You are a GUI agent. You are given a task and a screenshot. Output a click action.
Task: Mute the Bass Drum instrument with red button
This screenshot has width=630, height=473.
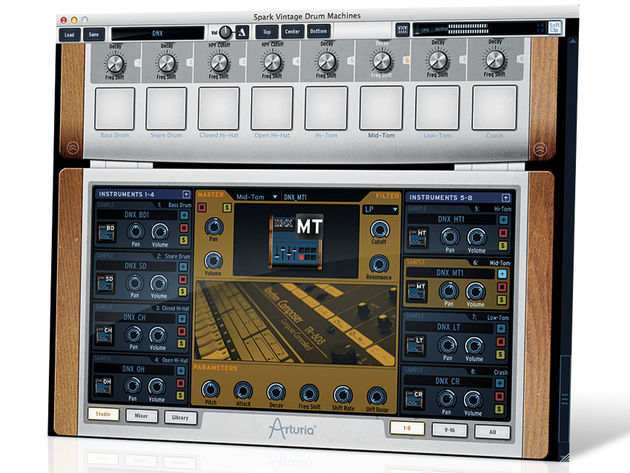[184, 228]
